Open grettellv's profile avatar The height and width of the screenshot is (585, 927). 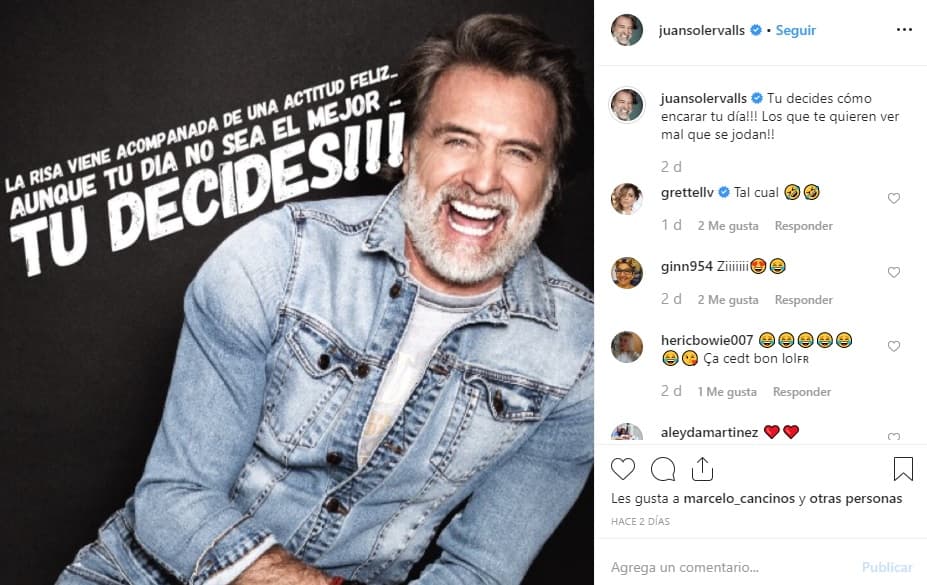tap(627, 198)
